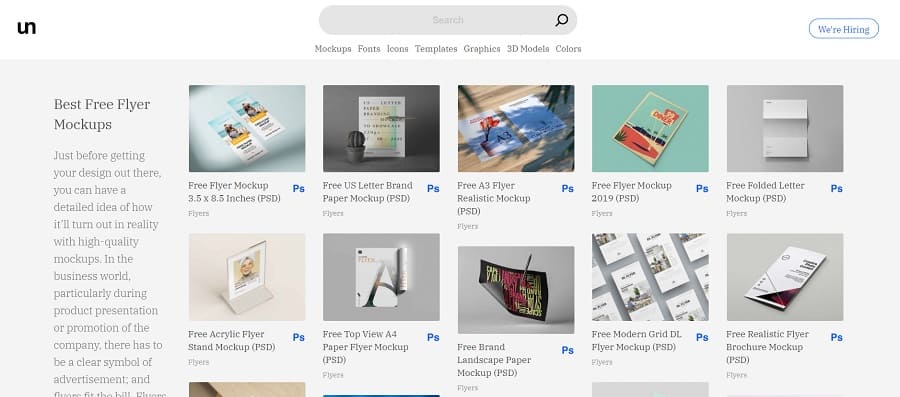Screen dimensions: 900x397
Task: Open the Mockups menu item
Action: click(333, 49)
